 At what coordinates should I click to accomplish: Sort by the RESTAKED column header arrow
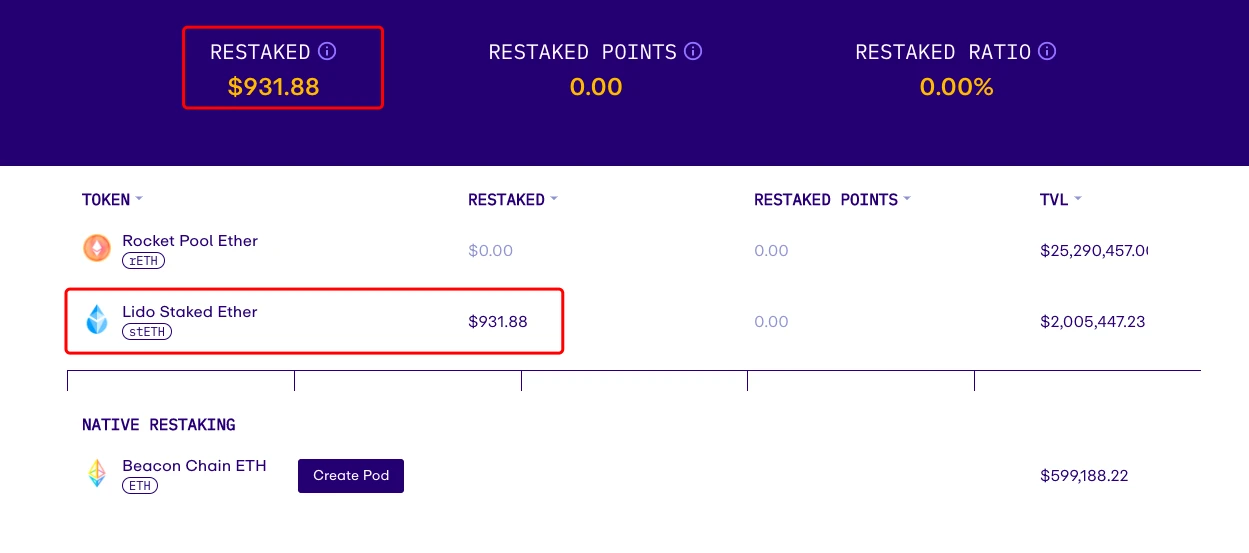pyautogui.click(x=553, y=199)
